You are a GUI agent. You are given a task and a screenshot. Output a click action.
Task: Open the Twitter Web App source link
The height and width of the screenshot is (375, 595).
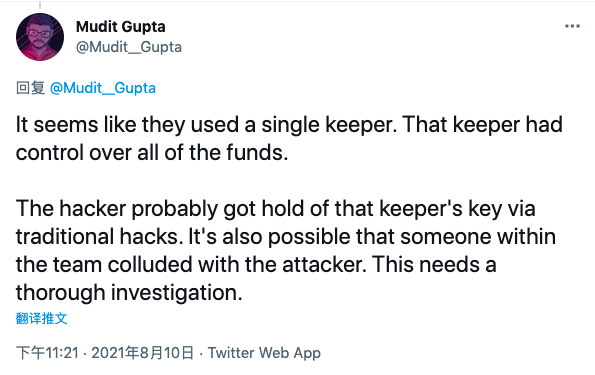point(264,353)
